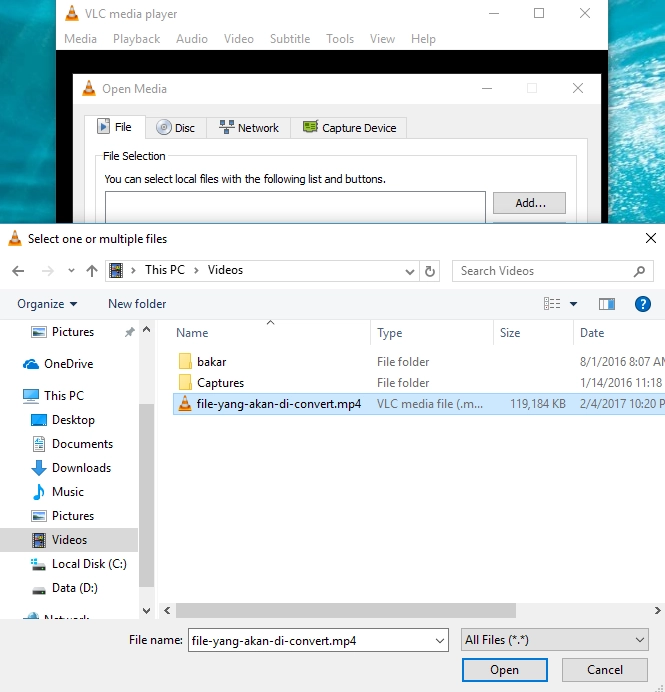Open the Organize menu
This screenshot has height=692, width=665.
47,304
